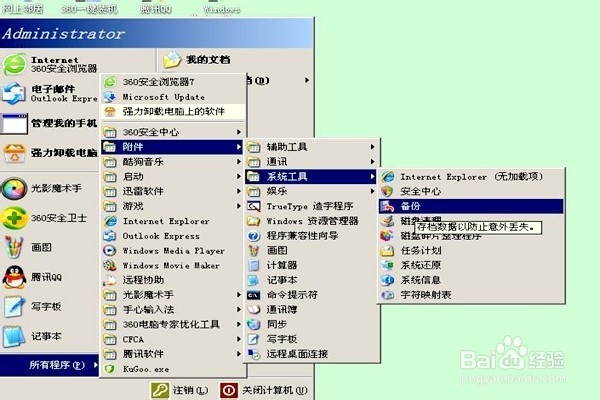Select 360安全浏览器7 menu entry
Image resolution: width=600 pixels, height=400 pixels.
pyautogui.click(x=173, y=82)
